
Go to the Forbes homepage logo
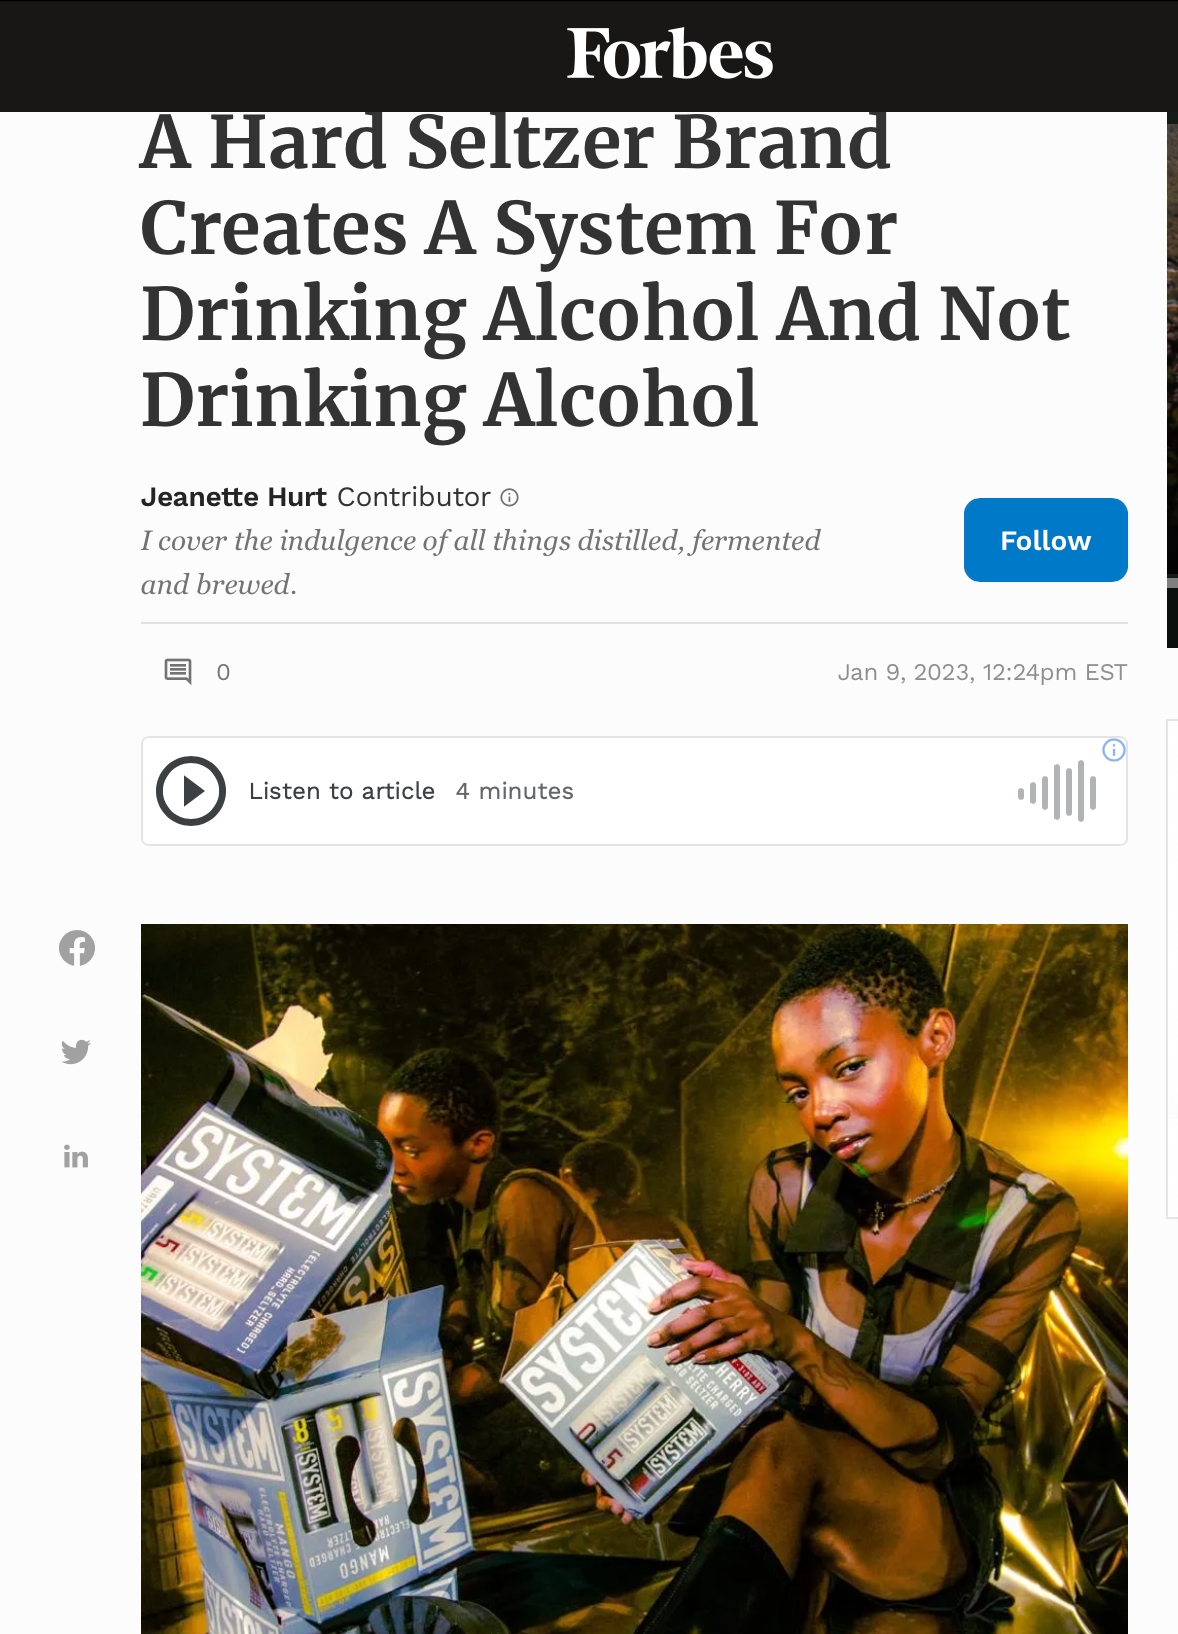click(670, 54)
